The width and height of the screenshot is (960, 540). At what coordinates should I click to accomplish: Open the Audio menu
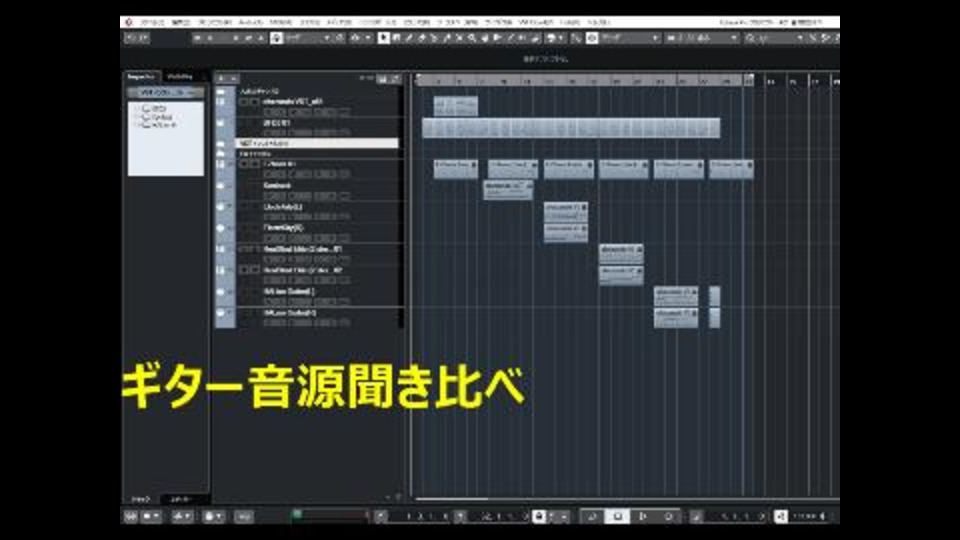[250, 22]
